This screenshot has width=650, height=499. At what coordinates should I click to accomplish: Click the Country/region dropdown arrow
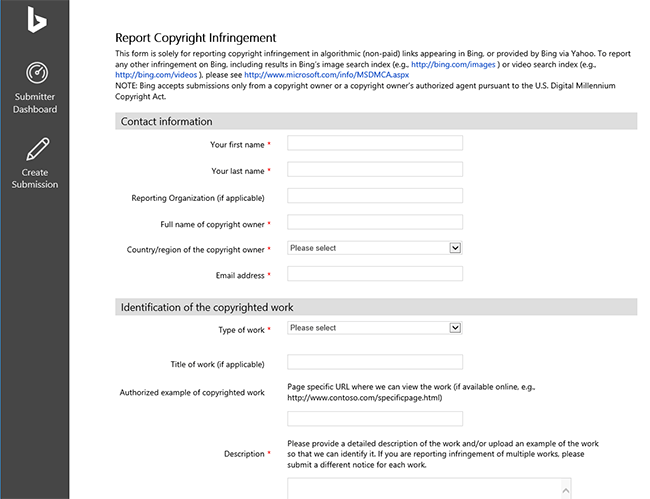[x=455, y=248]
